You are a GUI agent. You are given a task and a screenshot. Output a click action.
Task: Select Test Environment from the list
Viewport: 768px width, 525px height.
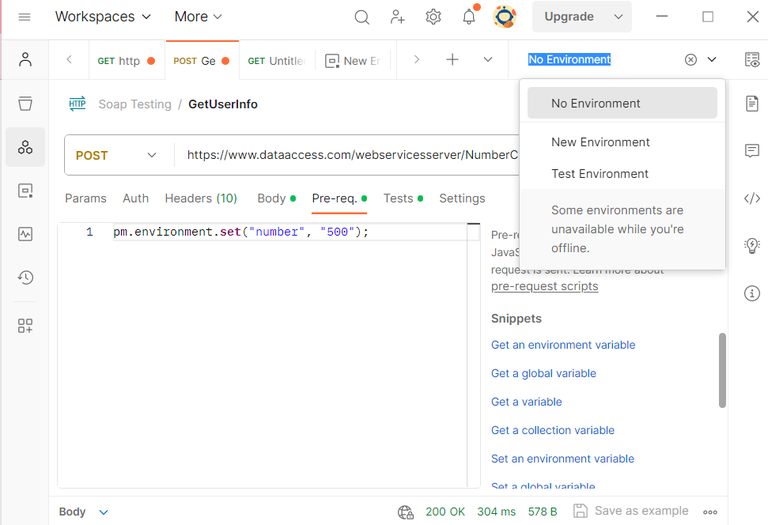[600, 174]
